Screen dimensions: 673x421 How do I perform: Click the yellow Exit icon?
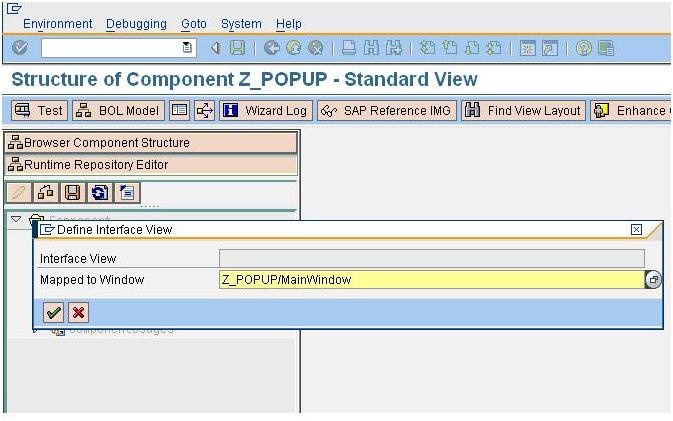click(294, 48)
